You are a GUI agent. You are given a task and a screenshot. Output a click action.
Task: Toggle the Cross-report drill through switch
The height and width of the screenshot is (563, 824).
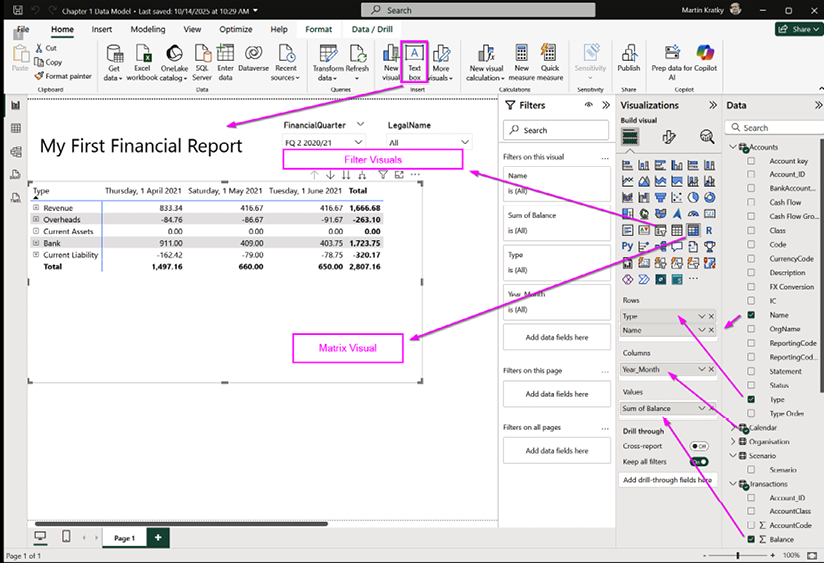tap(698, 446)
